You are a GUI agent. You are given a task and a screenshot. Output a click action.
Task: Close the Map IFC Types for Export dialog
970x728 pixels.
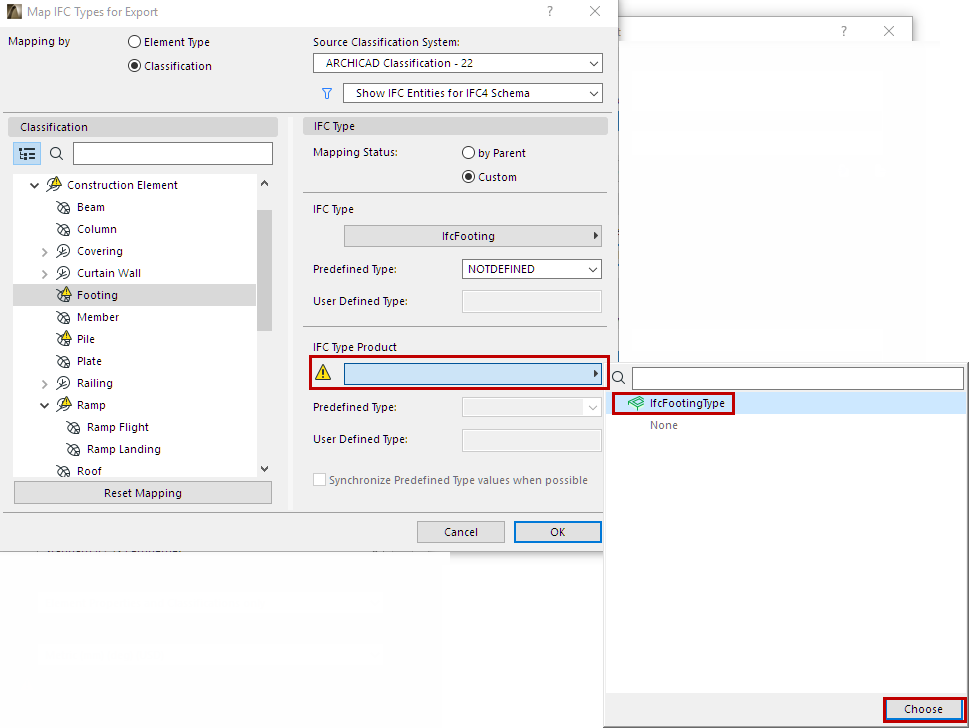[x=594, y=11]
